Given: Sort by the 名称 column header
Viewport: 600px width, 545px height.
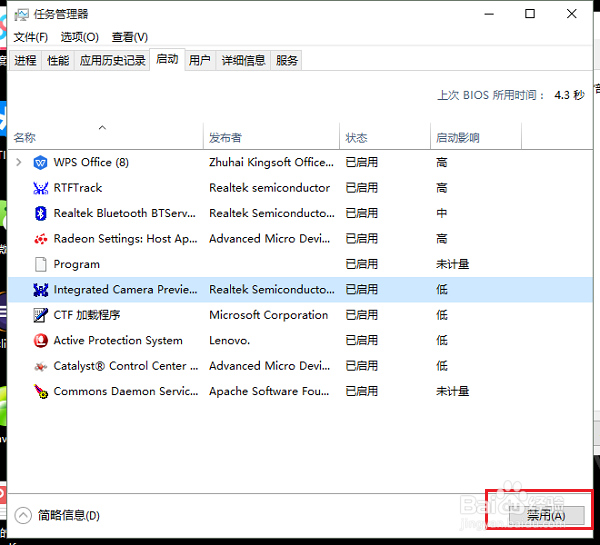Looking at the screenshot, I should [x=106, y=136].
